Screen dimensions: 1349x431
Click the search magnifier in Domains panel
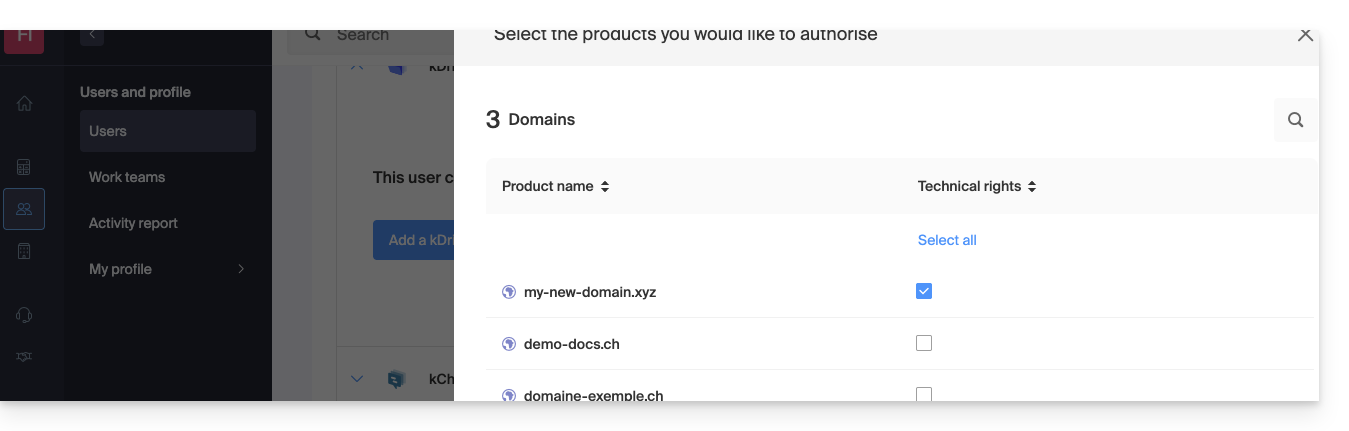1295,120
